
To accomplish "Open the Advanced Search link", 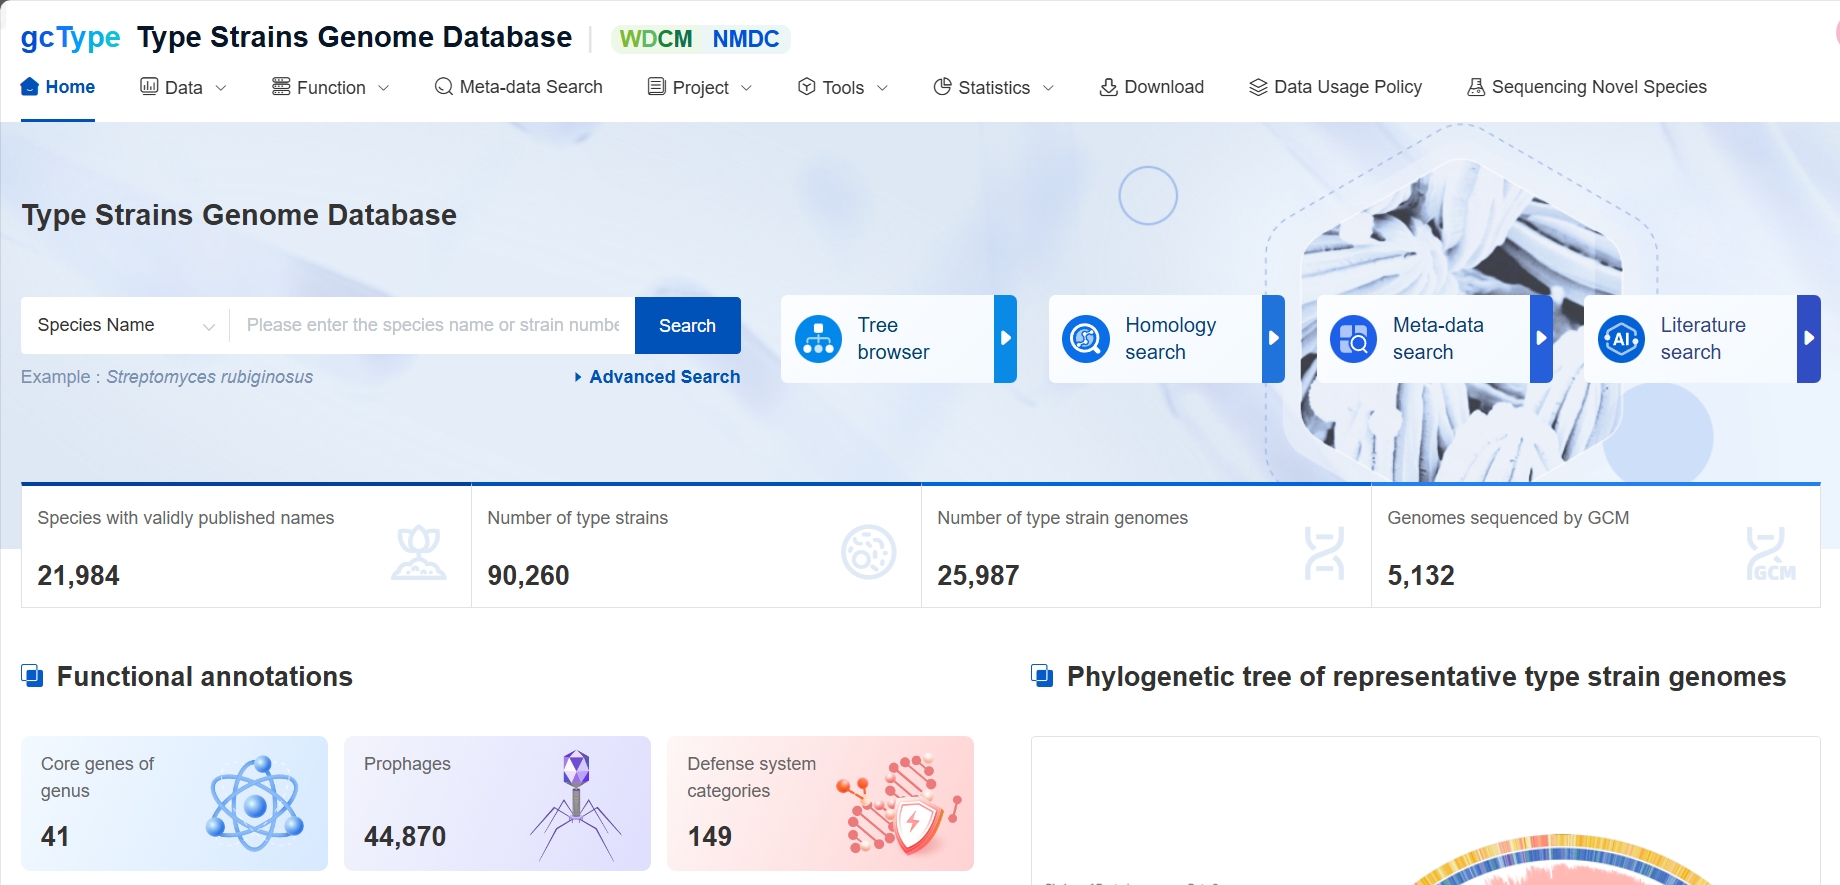I will point(658,377).
